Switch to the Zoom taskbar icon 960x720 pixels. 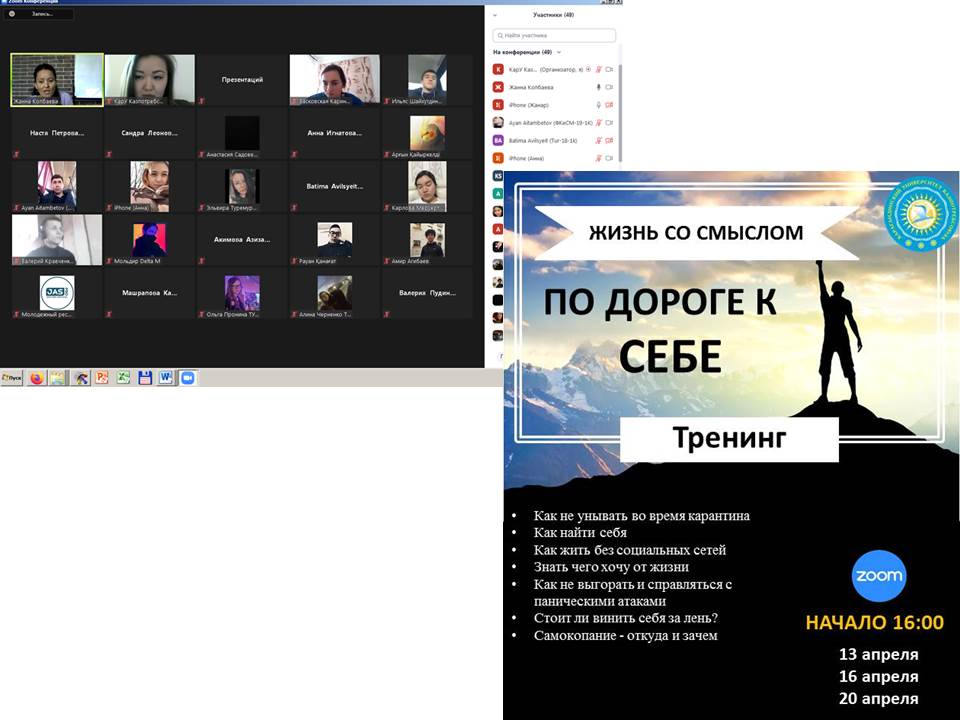187,378
